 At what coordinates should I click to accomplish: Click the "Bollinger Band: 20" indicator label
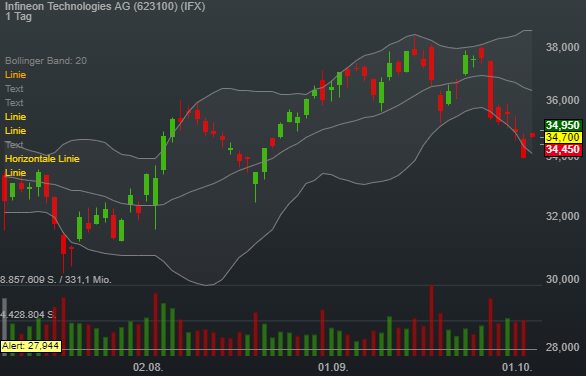pyautogui.click(x=46, y=61)
